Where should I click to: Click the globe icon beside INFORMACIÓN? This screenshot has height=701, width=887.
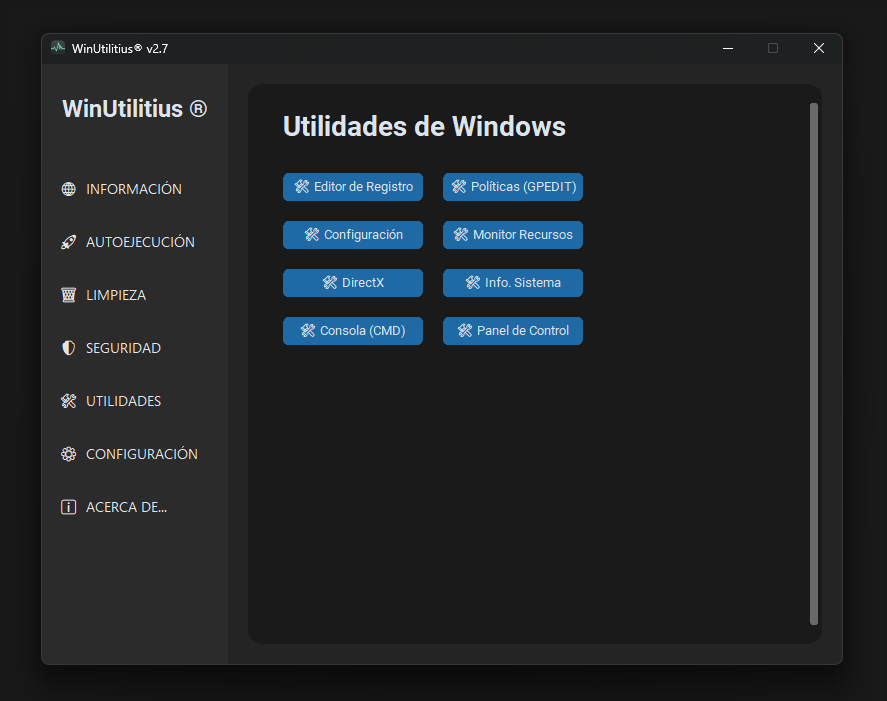tap(68, 189)
